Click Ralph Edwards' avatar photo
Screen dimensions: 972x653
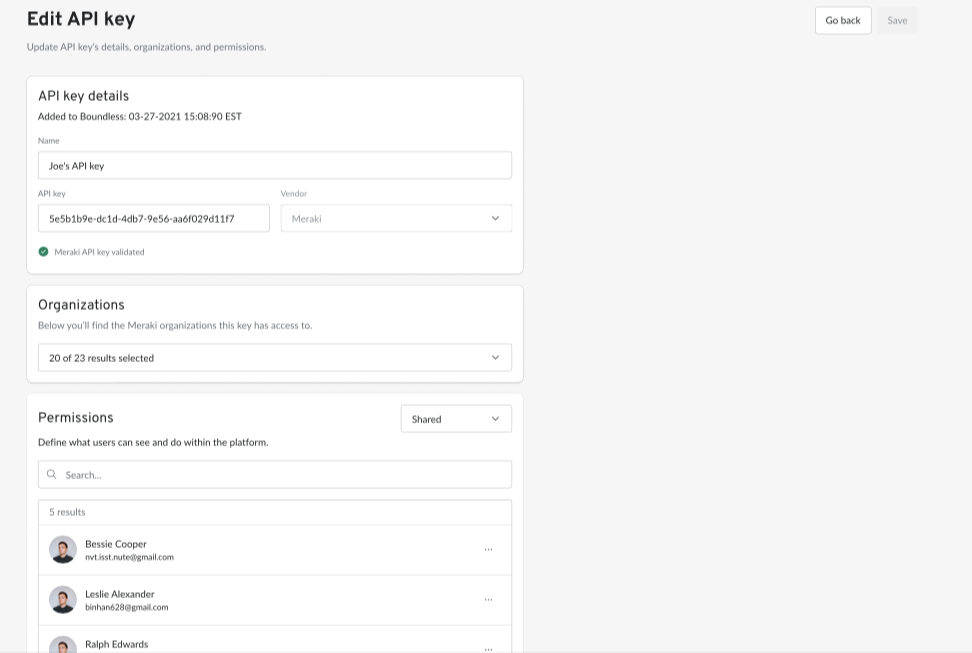63,644
